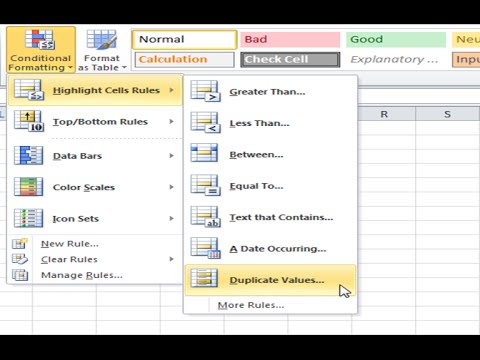Select Color Scales in the menu
Viewport: 480px width, 360px height.
coord(95,187)
